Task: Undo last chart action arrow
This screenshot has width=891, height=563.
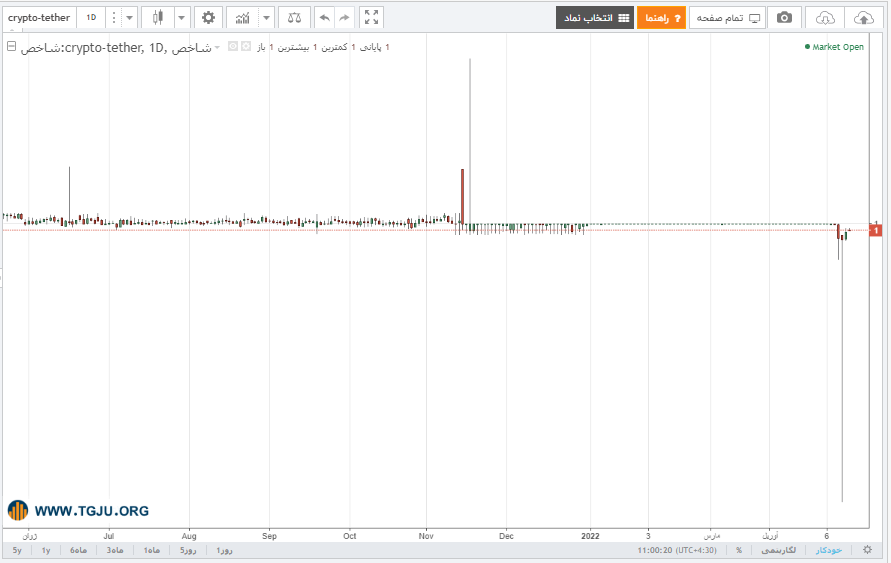Action: pos(324,18)
